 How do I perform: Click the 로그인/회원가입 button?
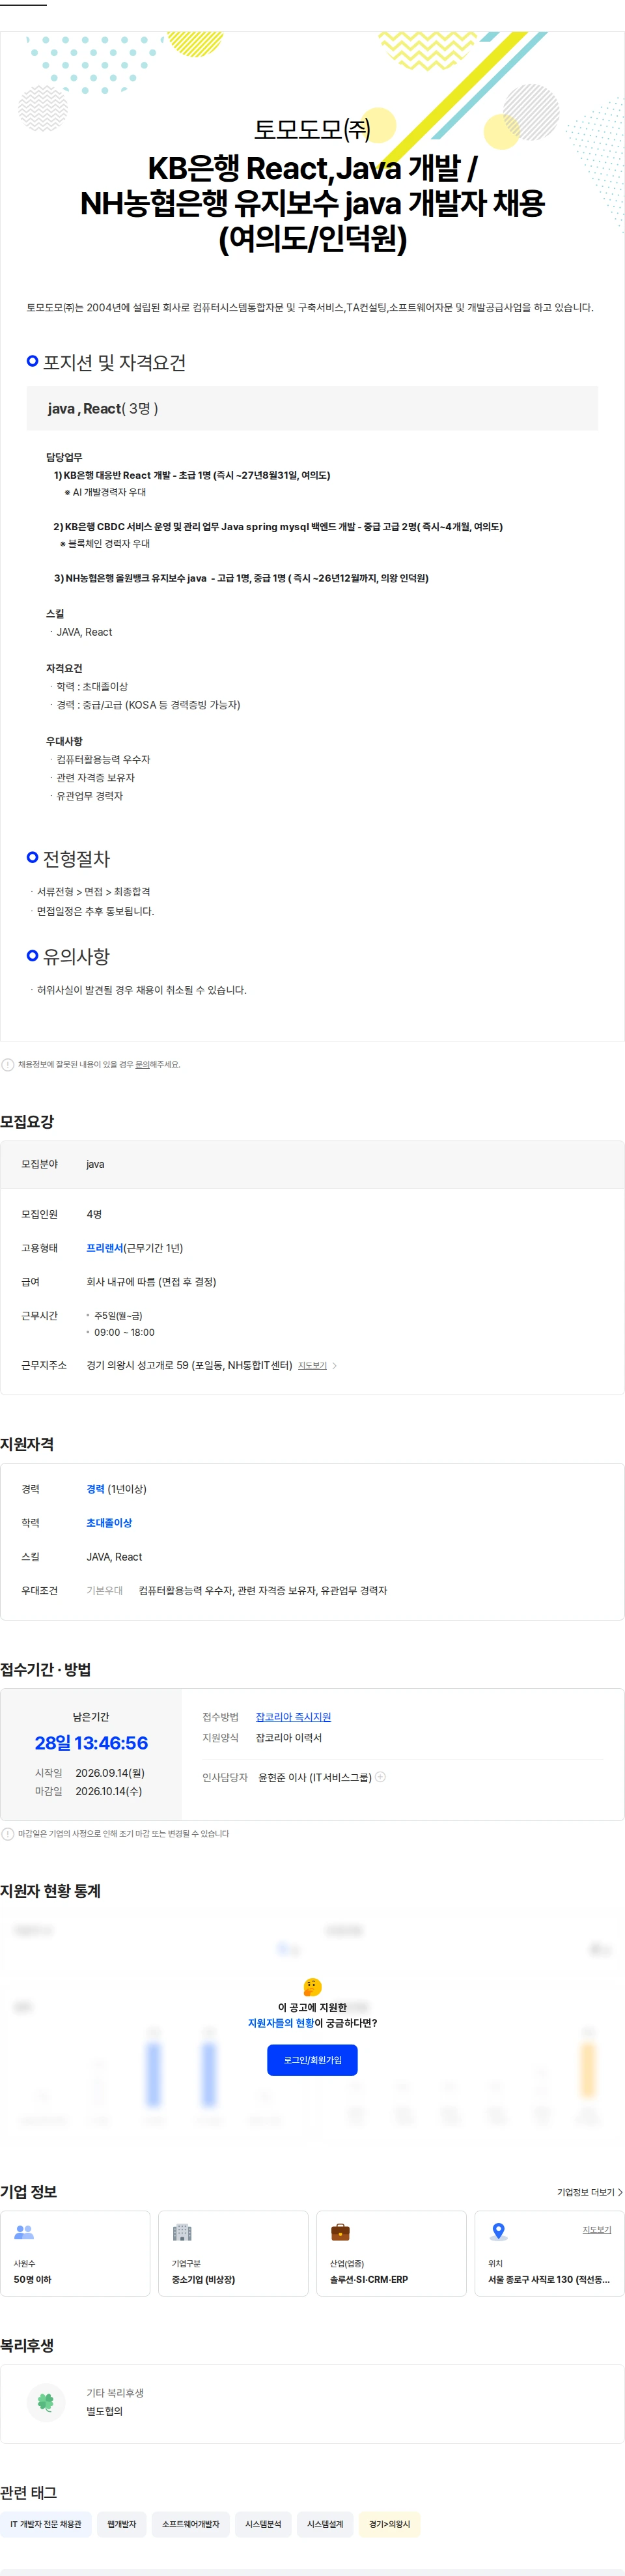click(312, 2059)
